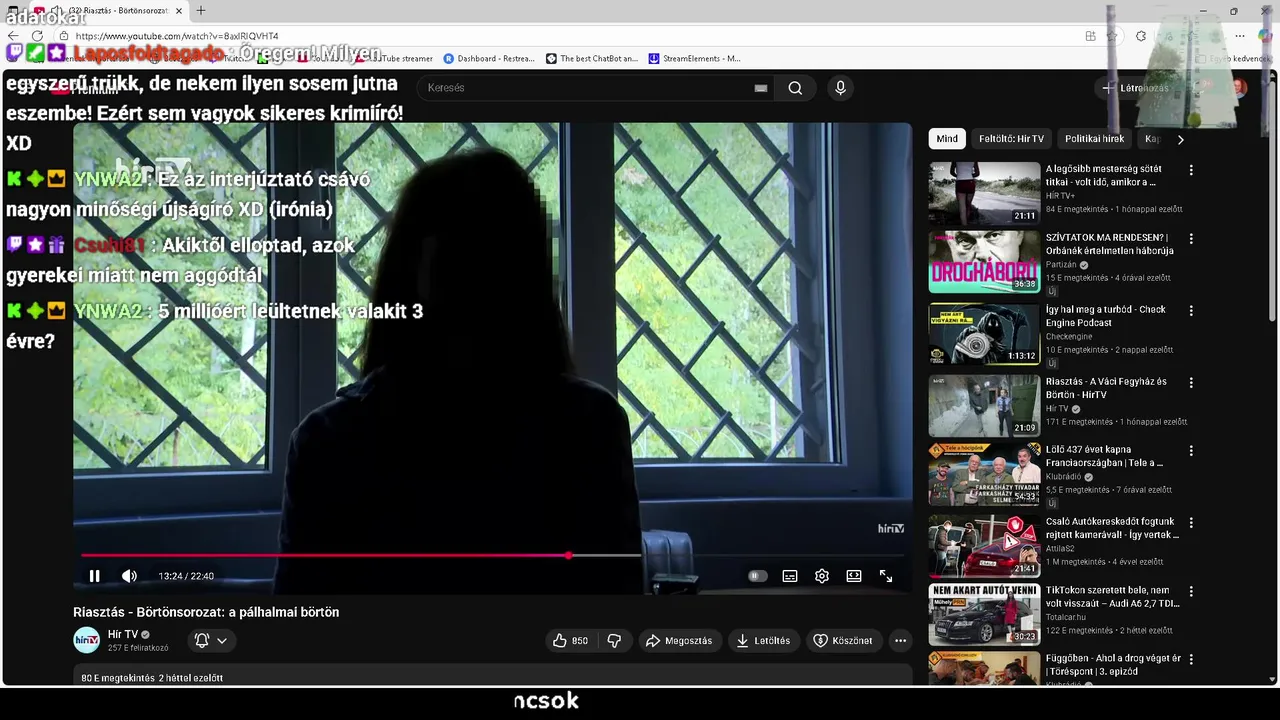Screen dimensions: 1280x720
Task: Click the search magnifier button
Action: coord(795,88)
